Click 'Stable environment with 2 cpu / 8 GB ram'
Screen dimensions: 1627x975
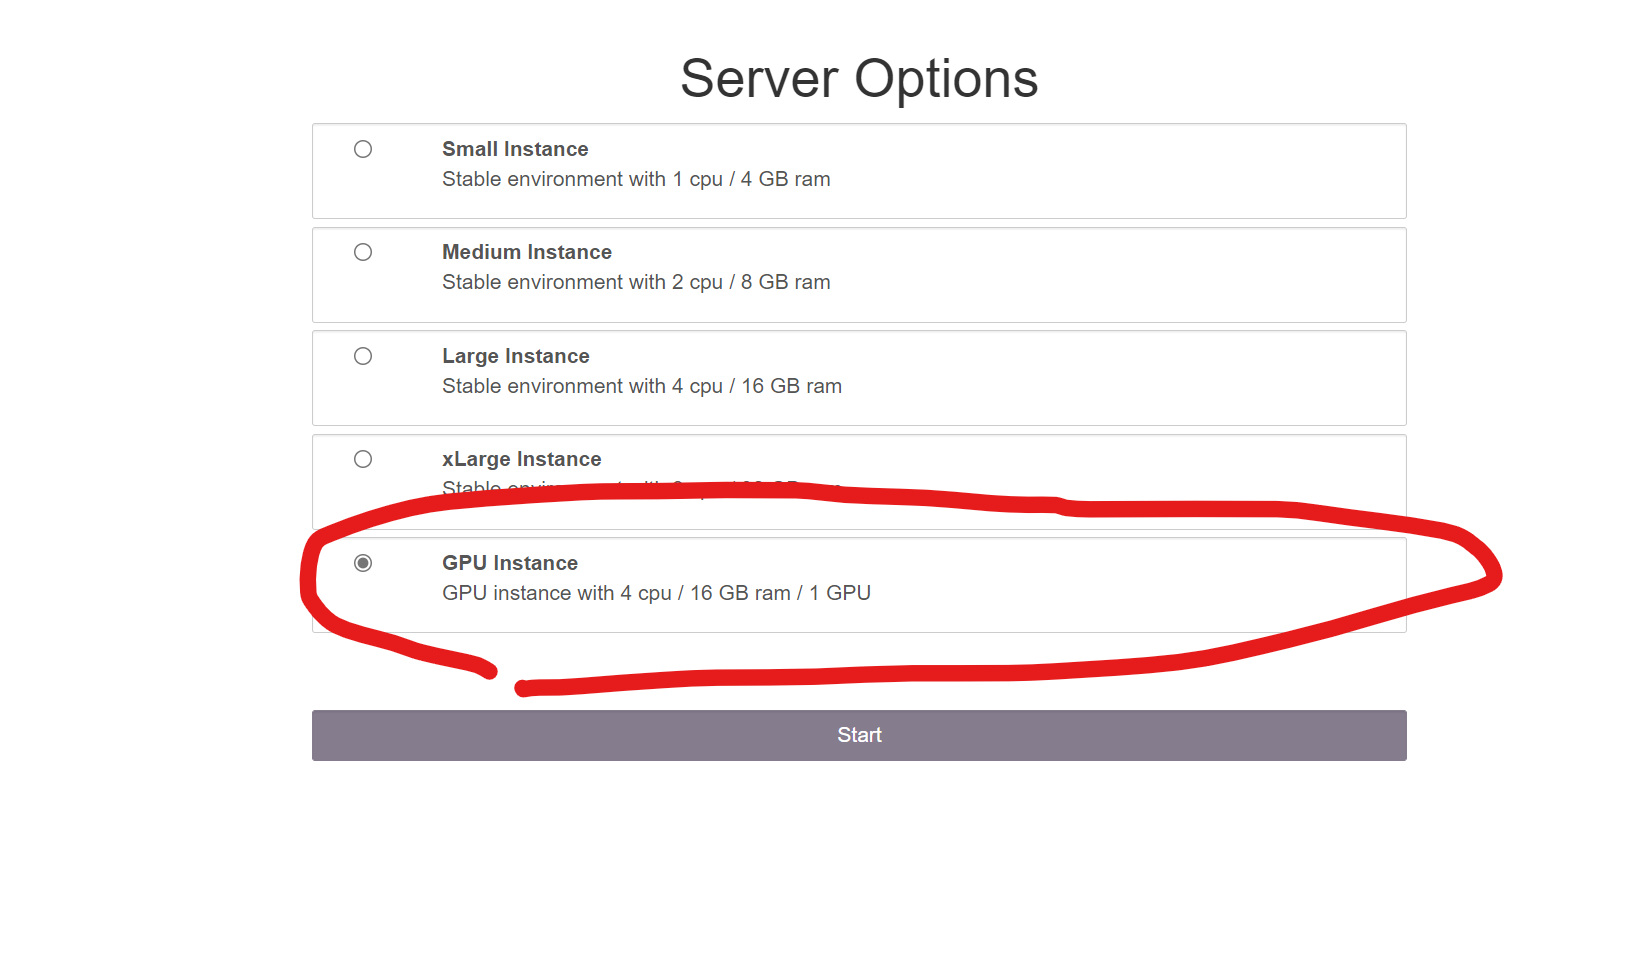tap(636, 282)
